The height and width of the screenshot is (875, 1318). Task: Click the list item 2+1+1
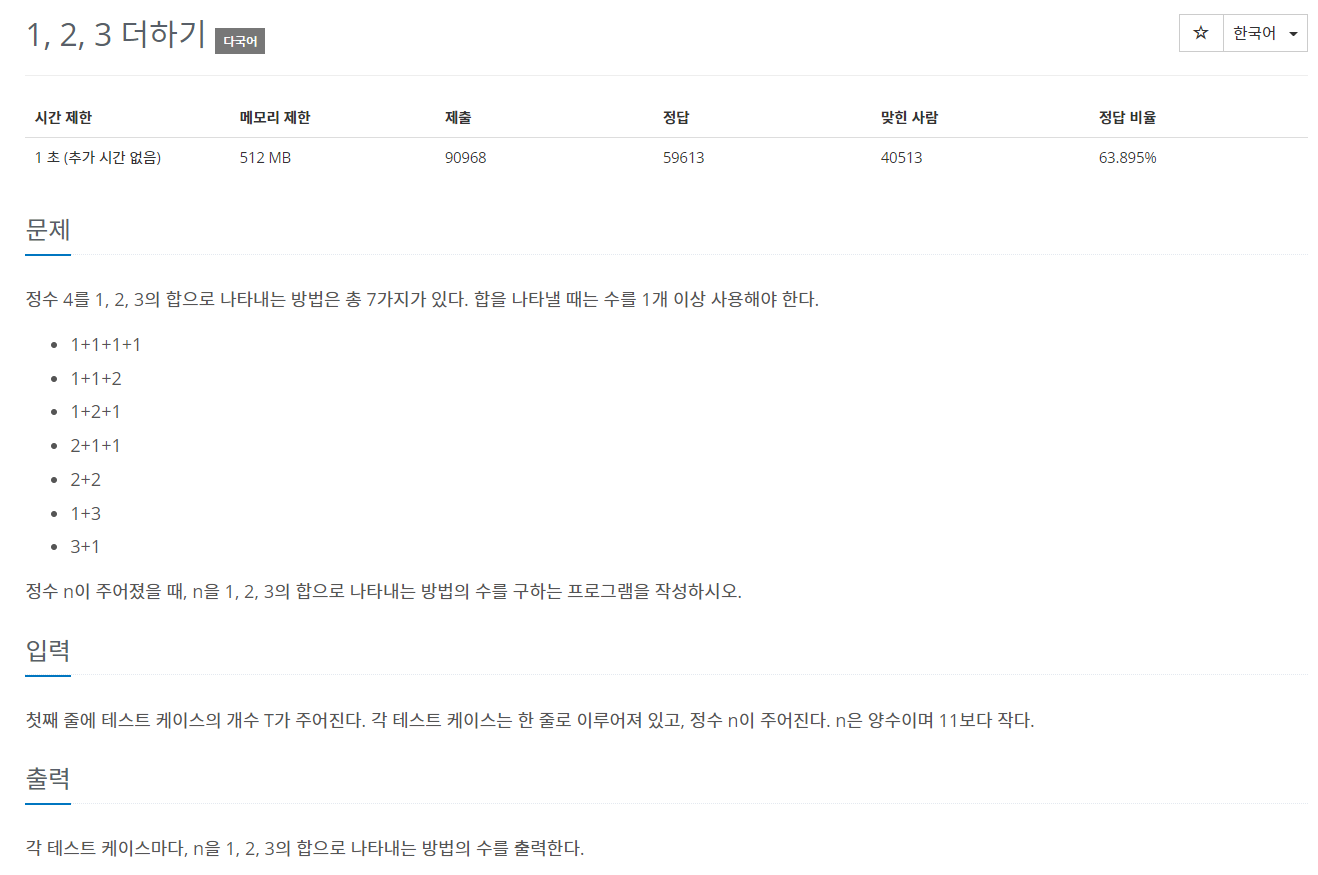[96, 446]
